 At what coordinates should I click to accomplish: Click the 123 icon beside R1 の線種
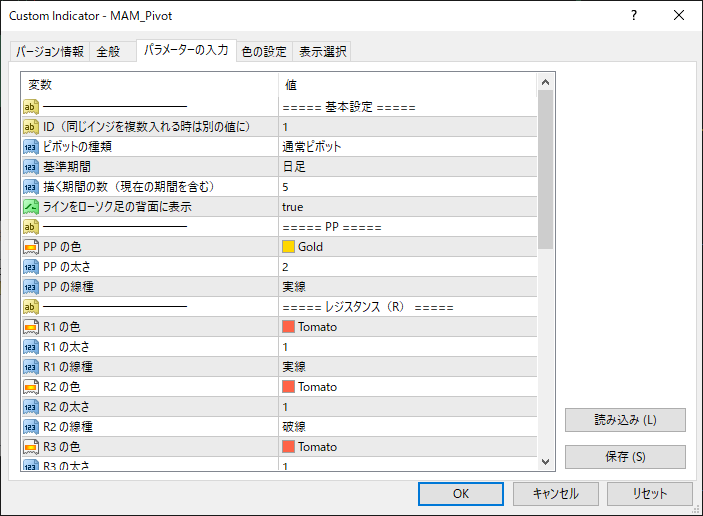pyautogui.click(x=31, y=367)
